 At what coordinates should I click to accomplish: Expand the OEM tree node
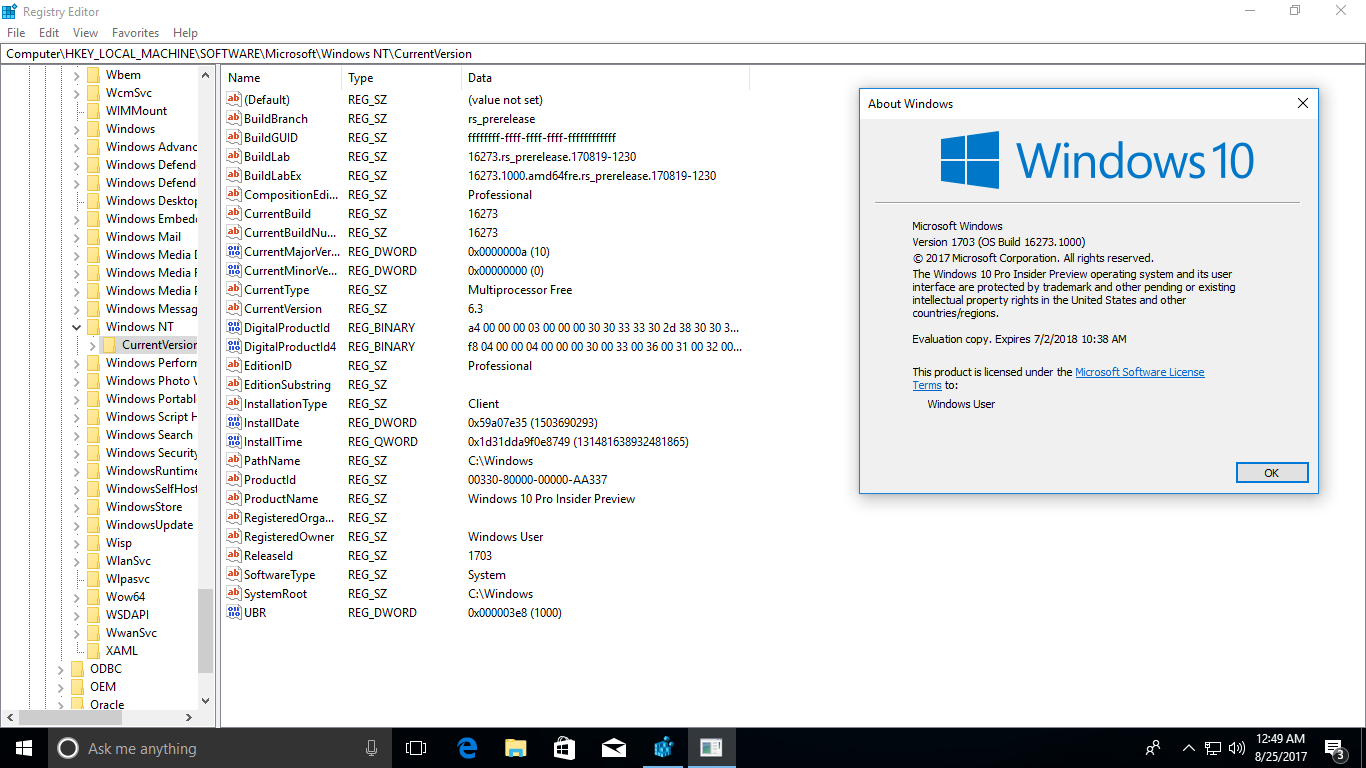click(x=61, y=687)
